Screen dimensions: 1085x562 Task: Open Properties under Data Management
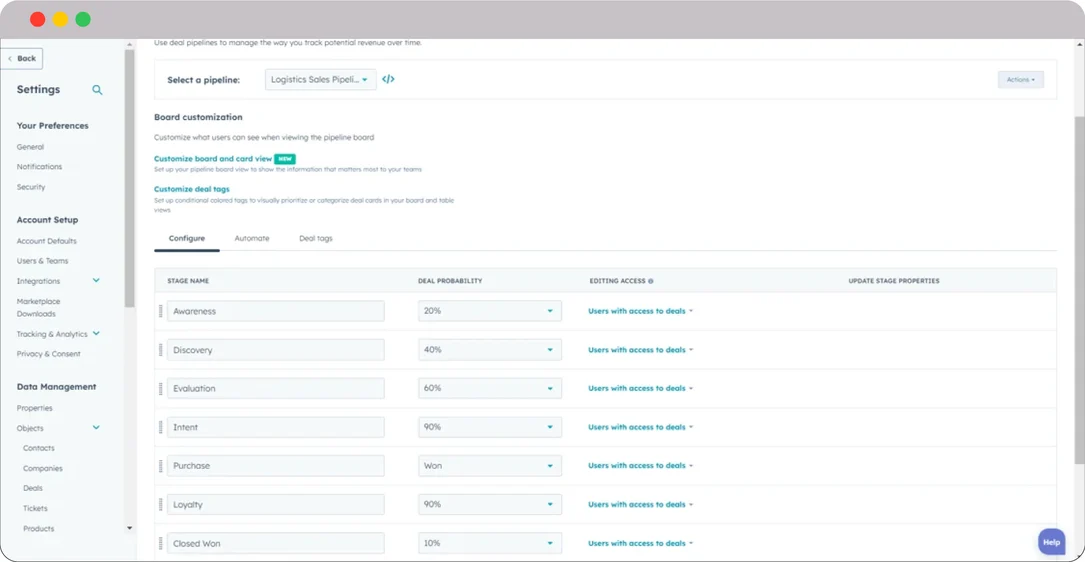click(35, 408)
